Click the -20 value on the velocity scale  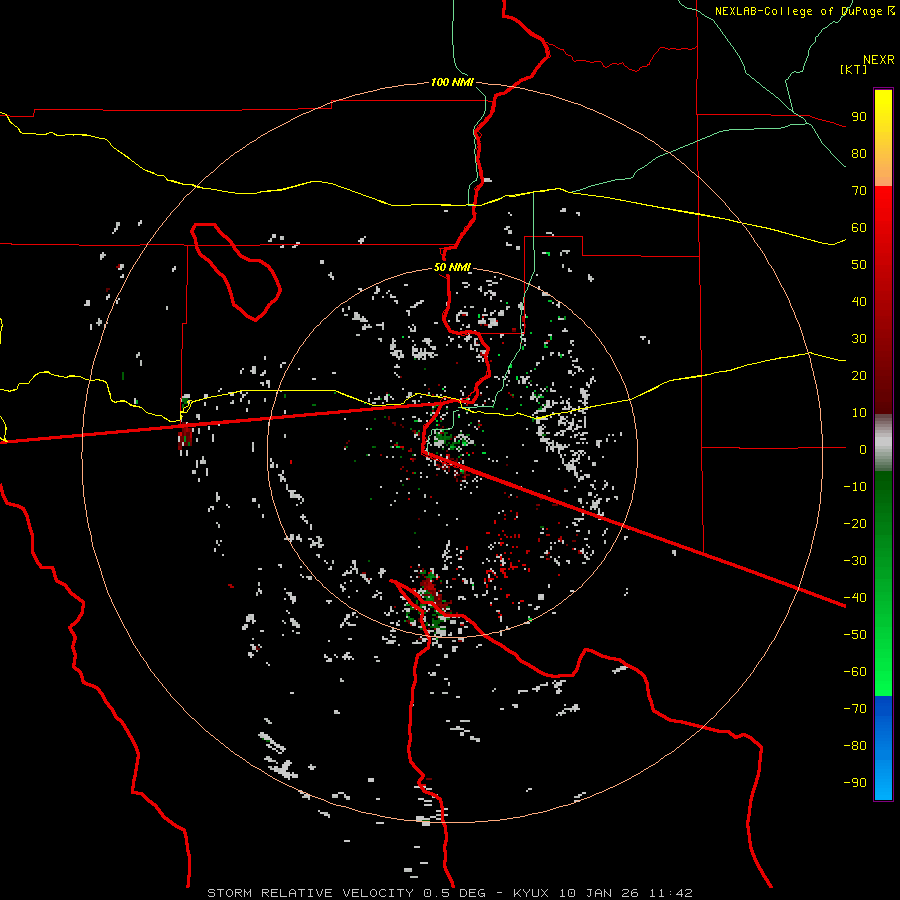pos(855,523)
